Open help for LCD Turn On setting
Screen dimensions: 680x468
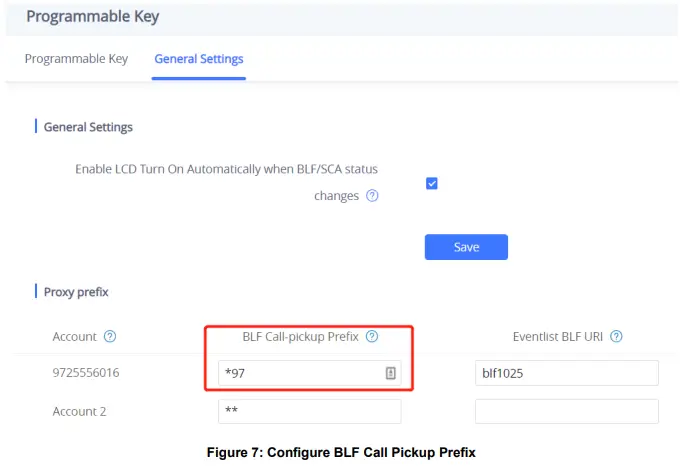click(372, 196)
